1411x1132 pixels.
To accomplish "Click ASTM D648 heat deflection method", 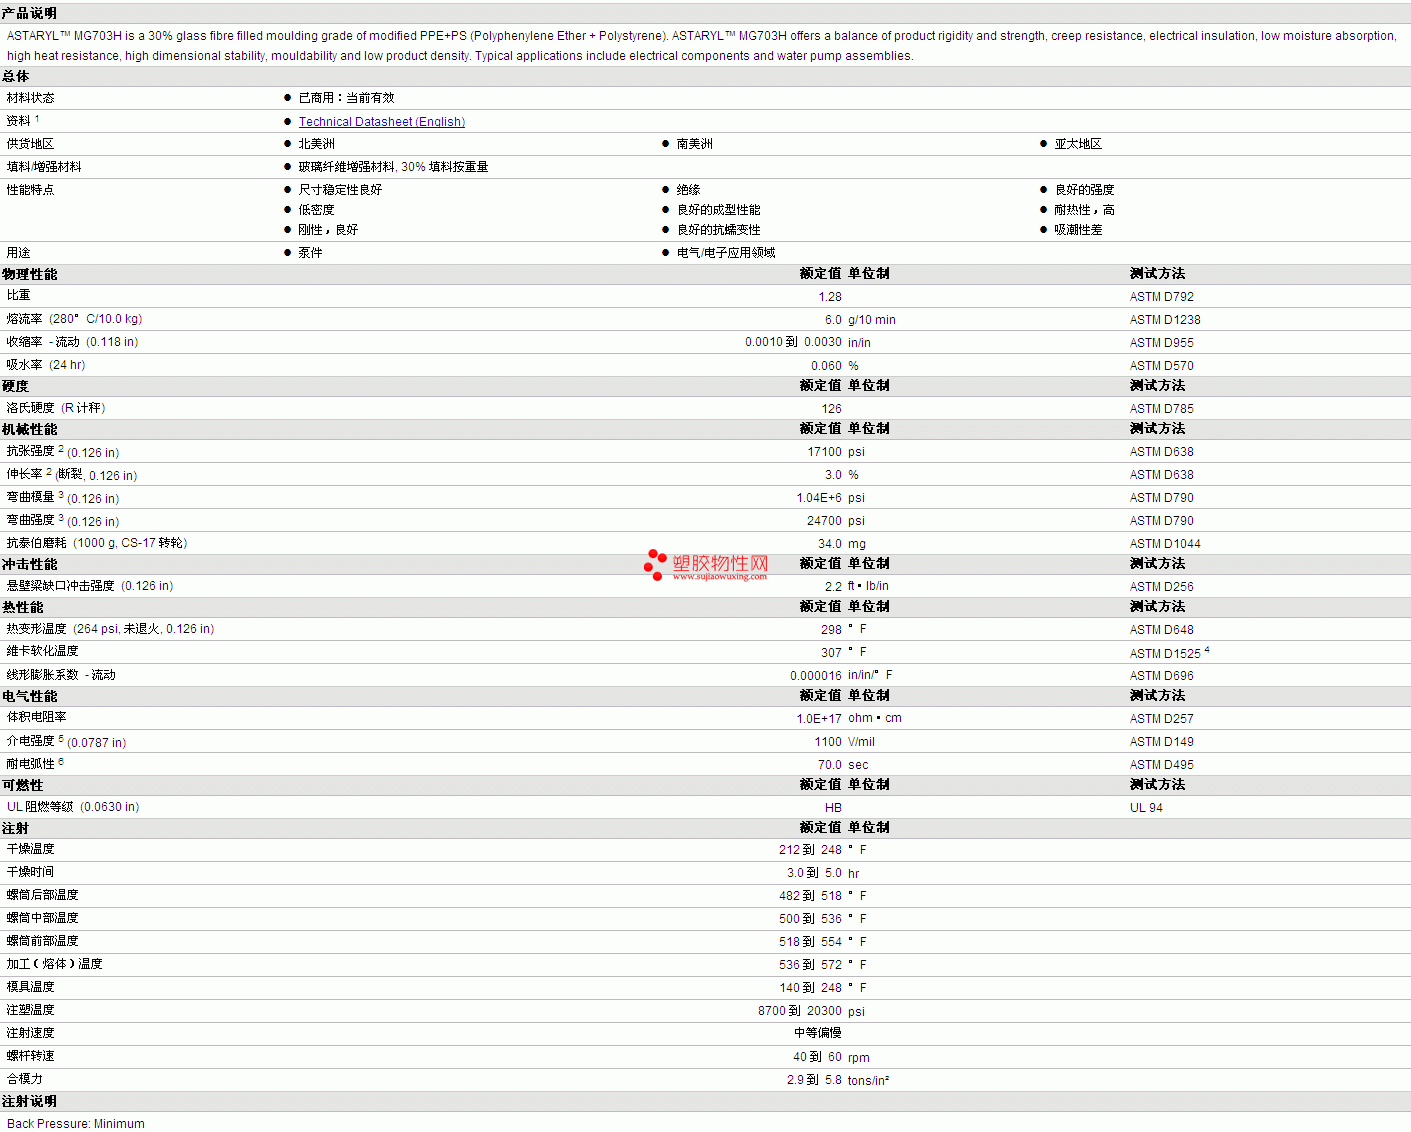I will click(x=1162, y=630).
